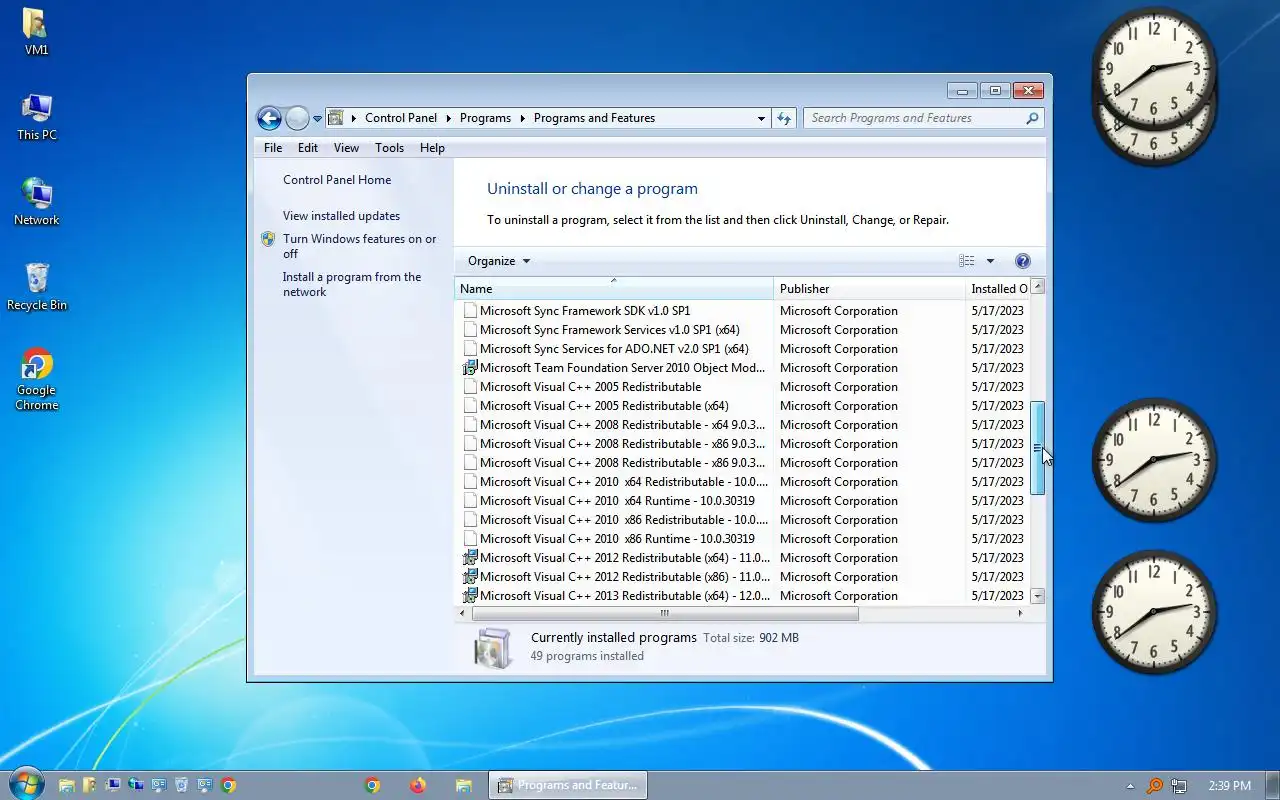Show hidden tray icons arrow
1280x800 pixels.
[x=1130, y=786]
